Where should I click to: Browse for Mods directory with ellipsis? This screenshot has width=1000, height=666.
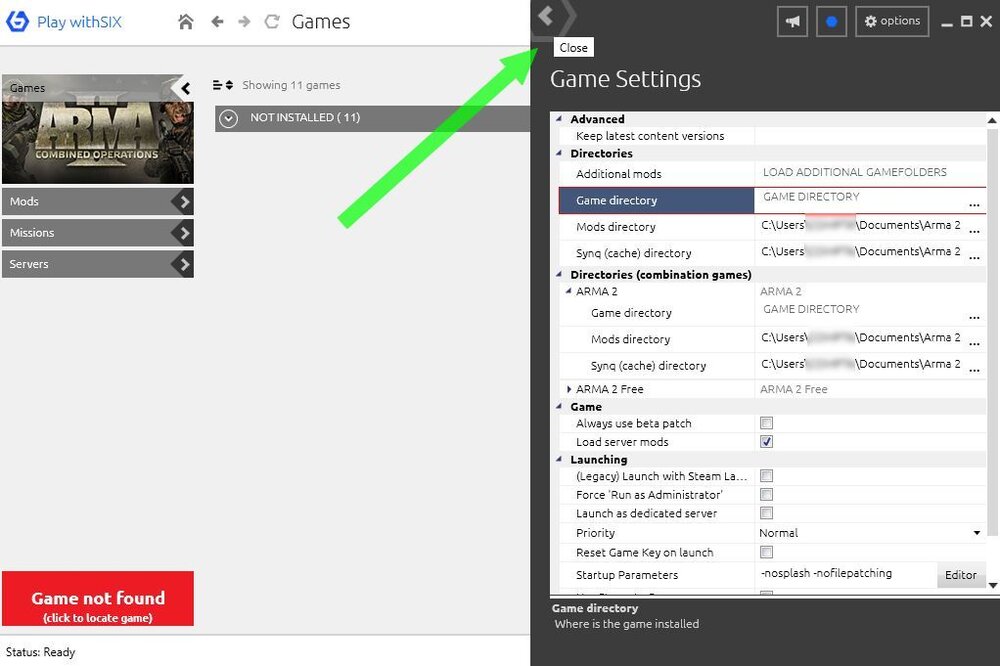pyautogui.click(x=974, y=231)
